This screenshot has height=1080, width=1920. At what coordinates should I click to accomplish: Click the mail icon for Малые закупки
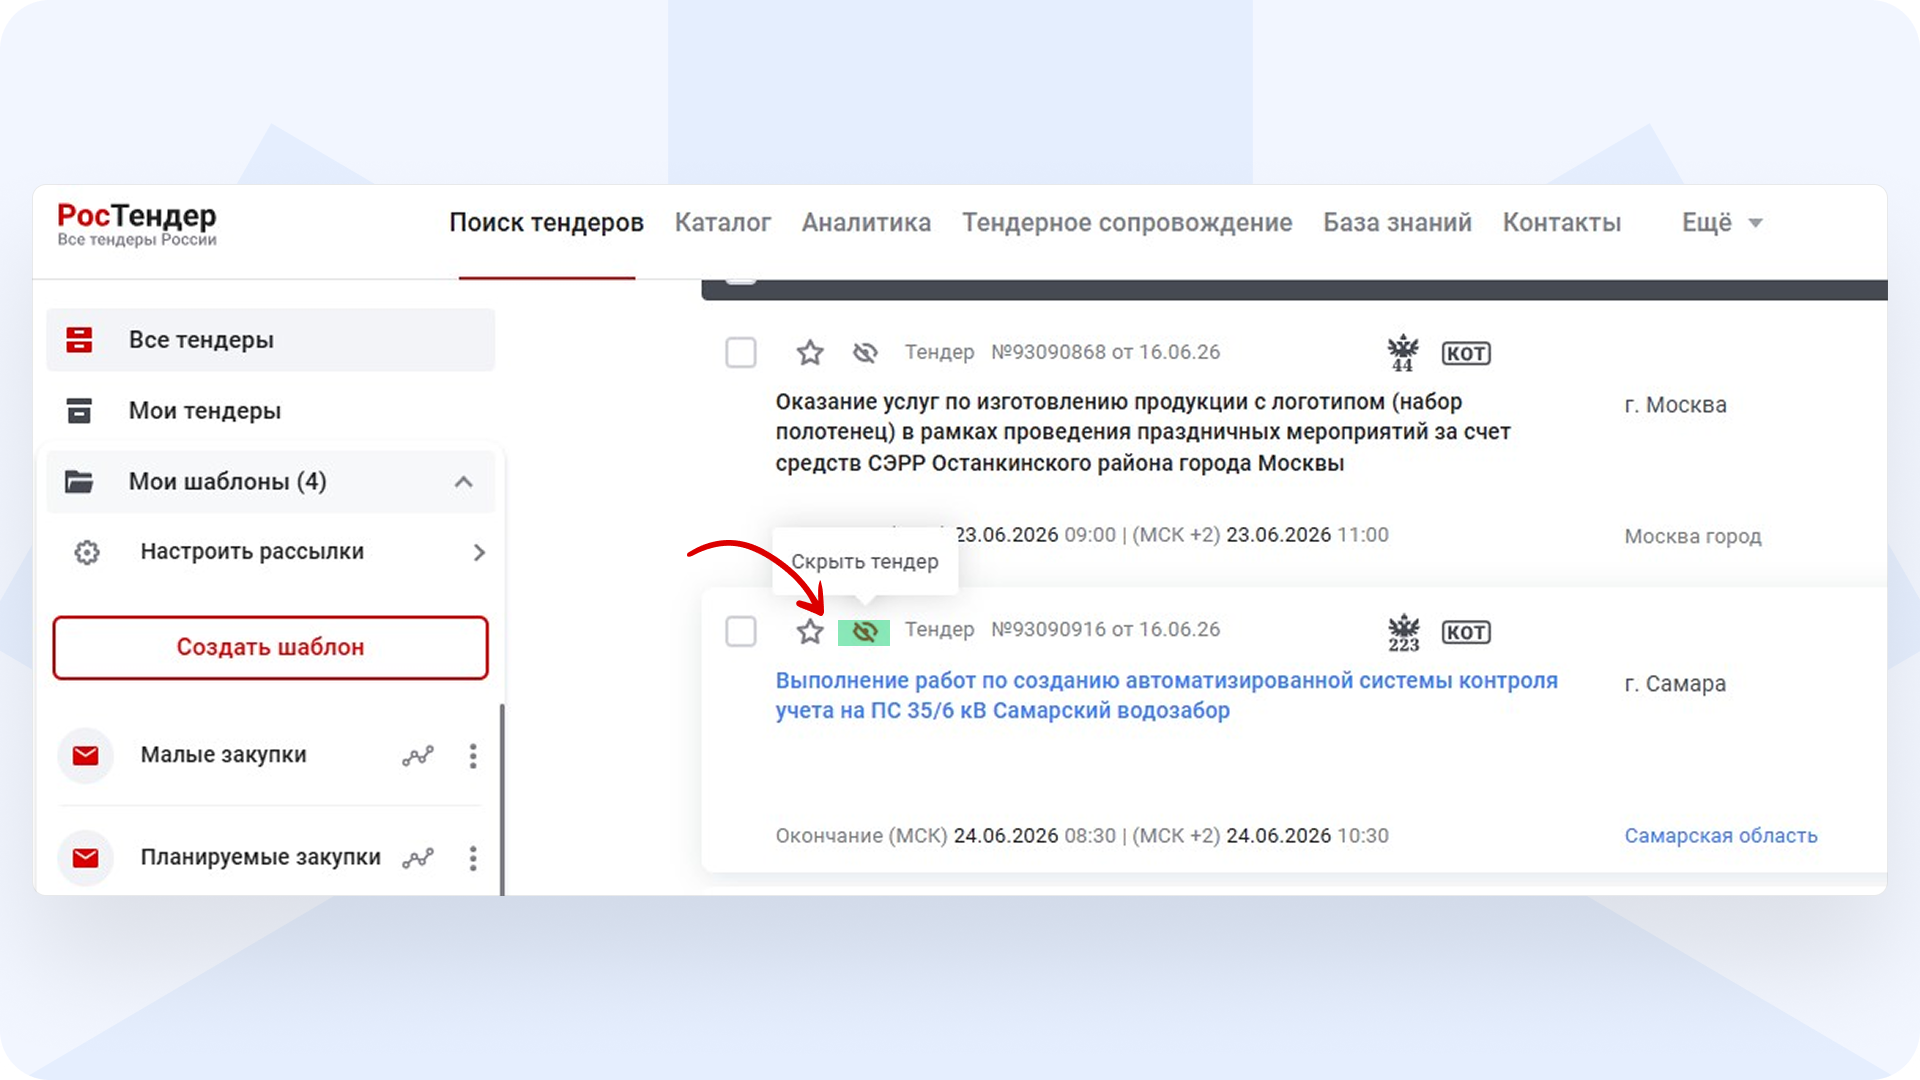pos(86,756)
